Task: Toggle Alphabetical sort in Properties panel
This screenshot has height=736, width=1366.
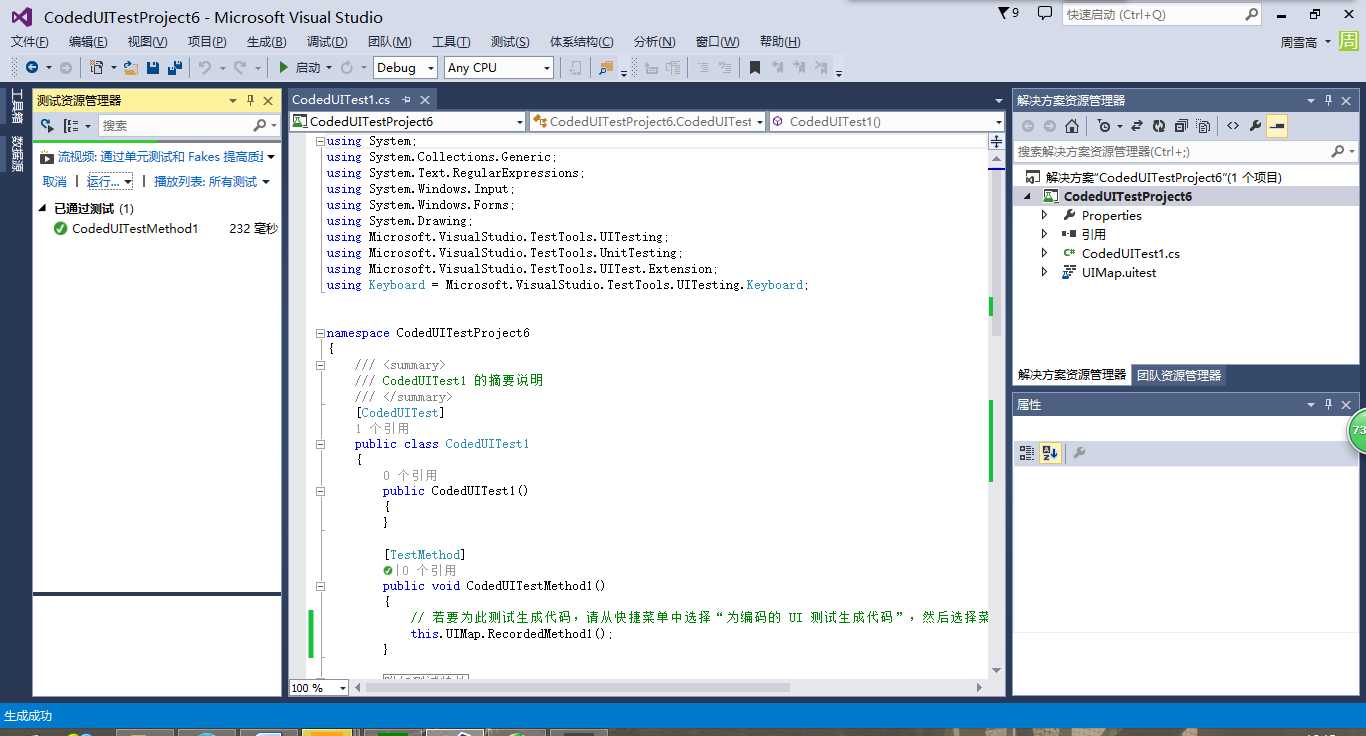Action: [x=1050, y=453]
